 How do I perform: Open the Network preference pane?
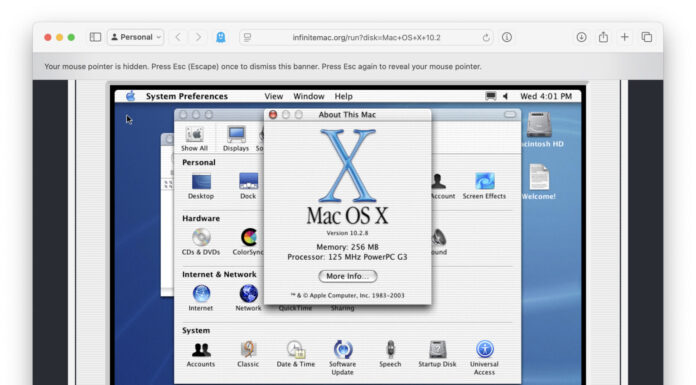[248, 298]
